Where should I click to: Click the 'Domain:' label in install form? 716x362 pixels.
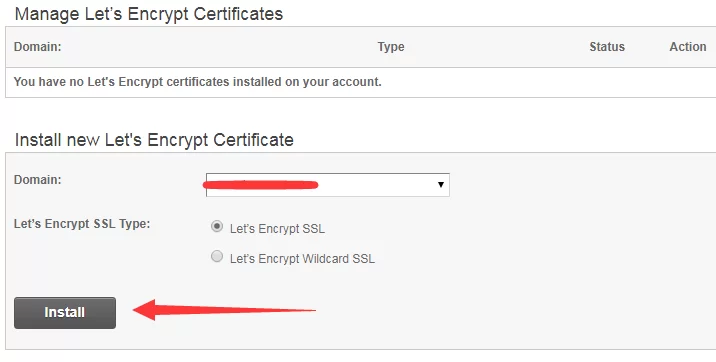click(x=37, y=179)
